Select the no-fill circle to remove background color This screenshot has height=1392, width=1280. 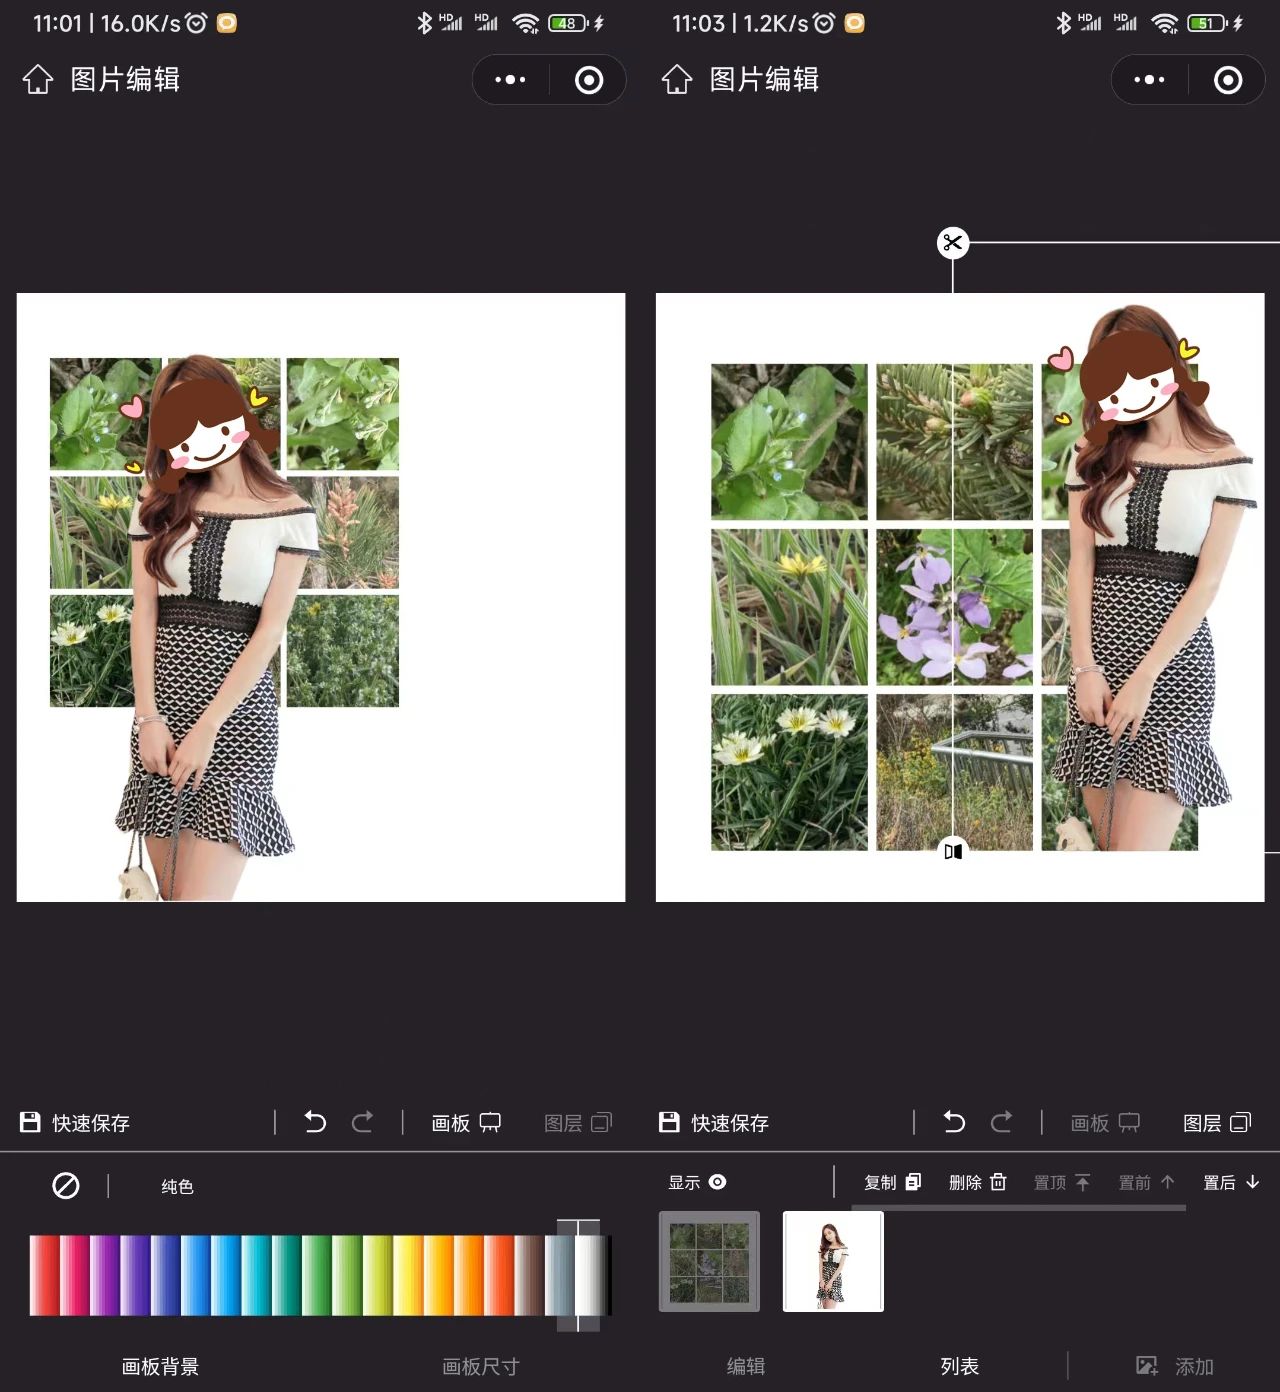64,1186
